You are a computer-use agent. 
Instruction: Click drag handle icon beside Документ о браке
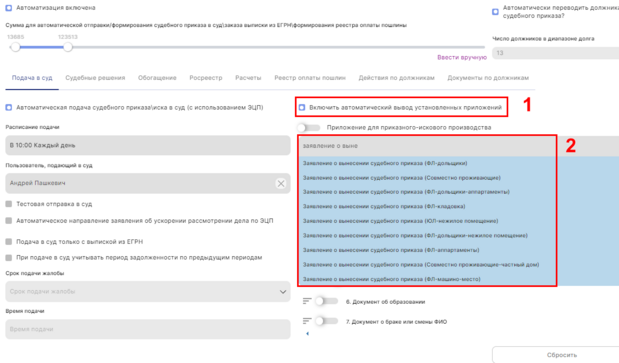point(307,321)
